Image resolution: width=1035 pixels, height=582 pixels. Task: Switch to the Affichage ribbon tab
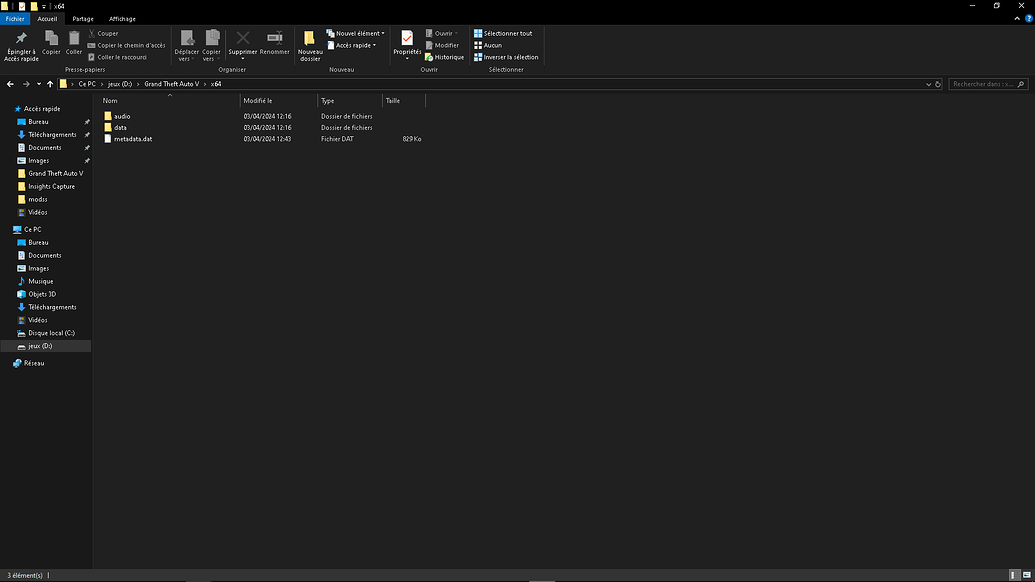click(121, 18)
